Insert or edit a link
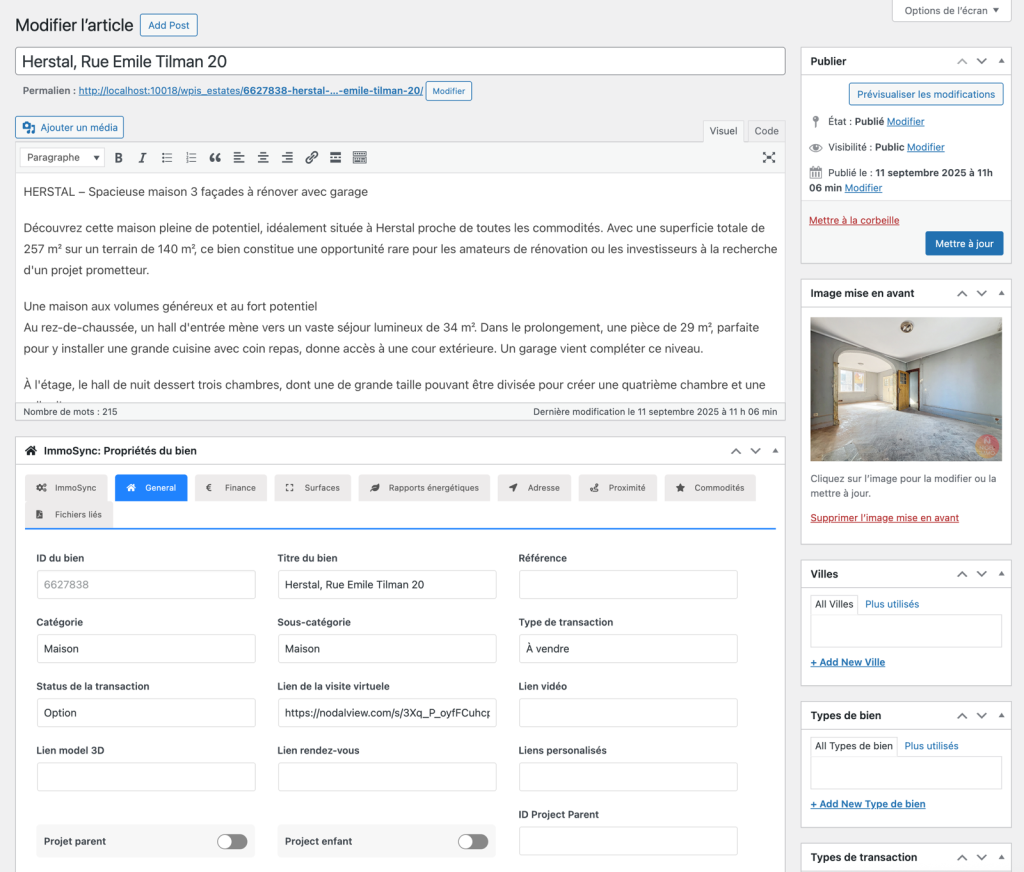1024x872 pixels. [312, 157]
